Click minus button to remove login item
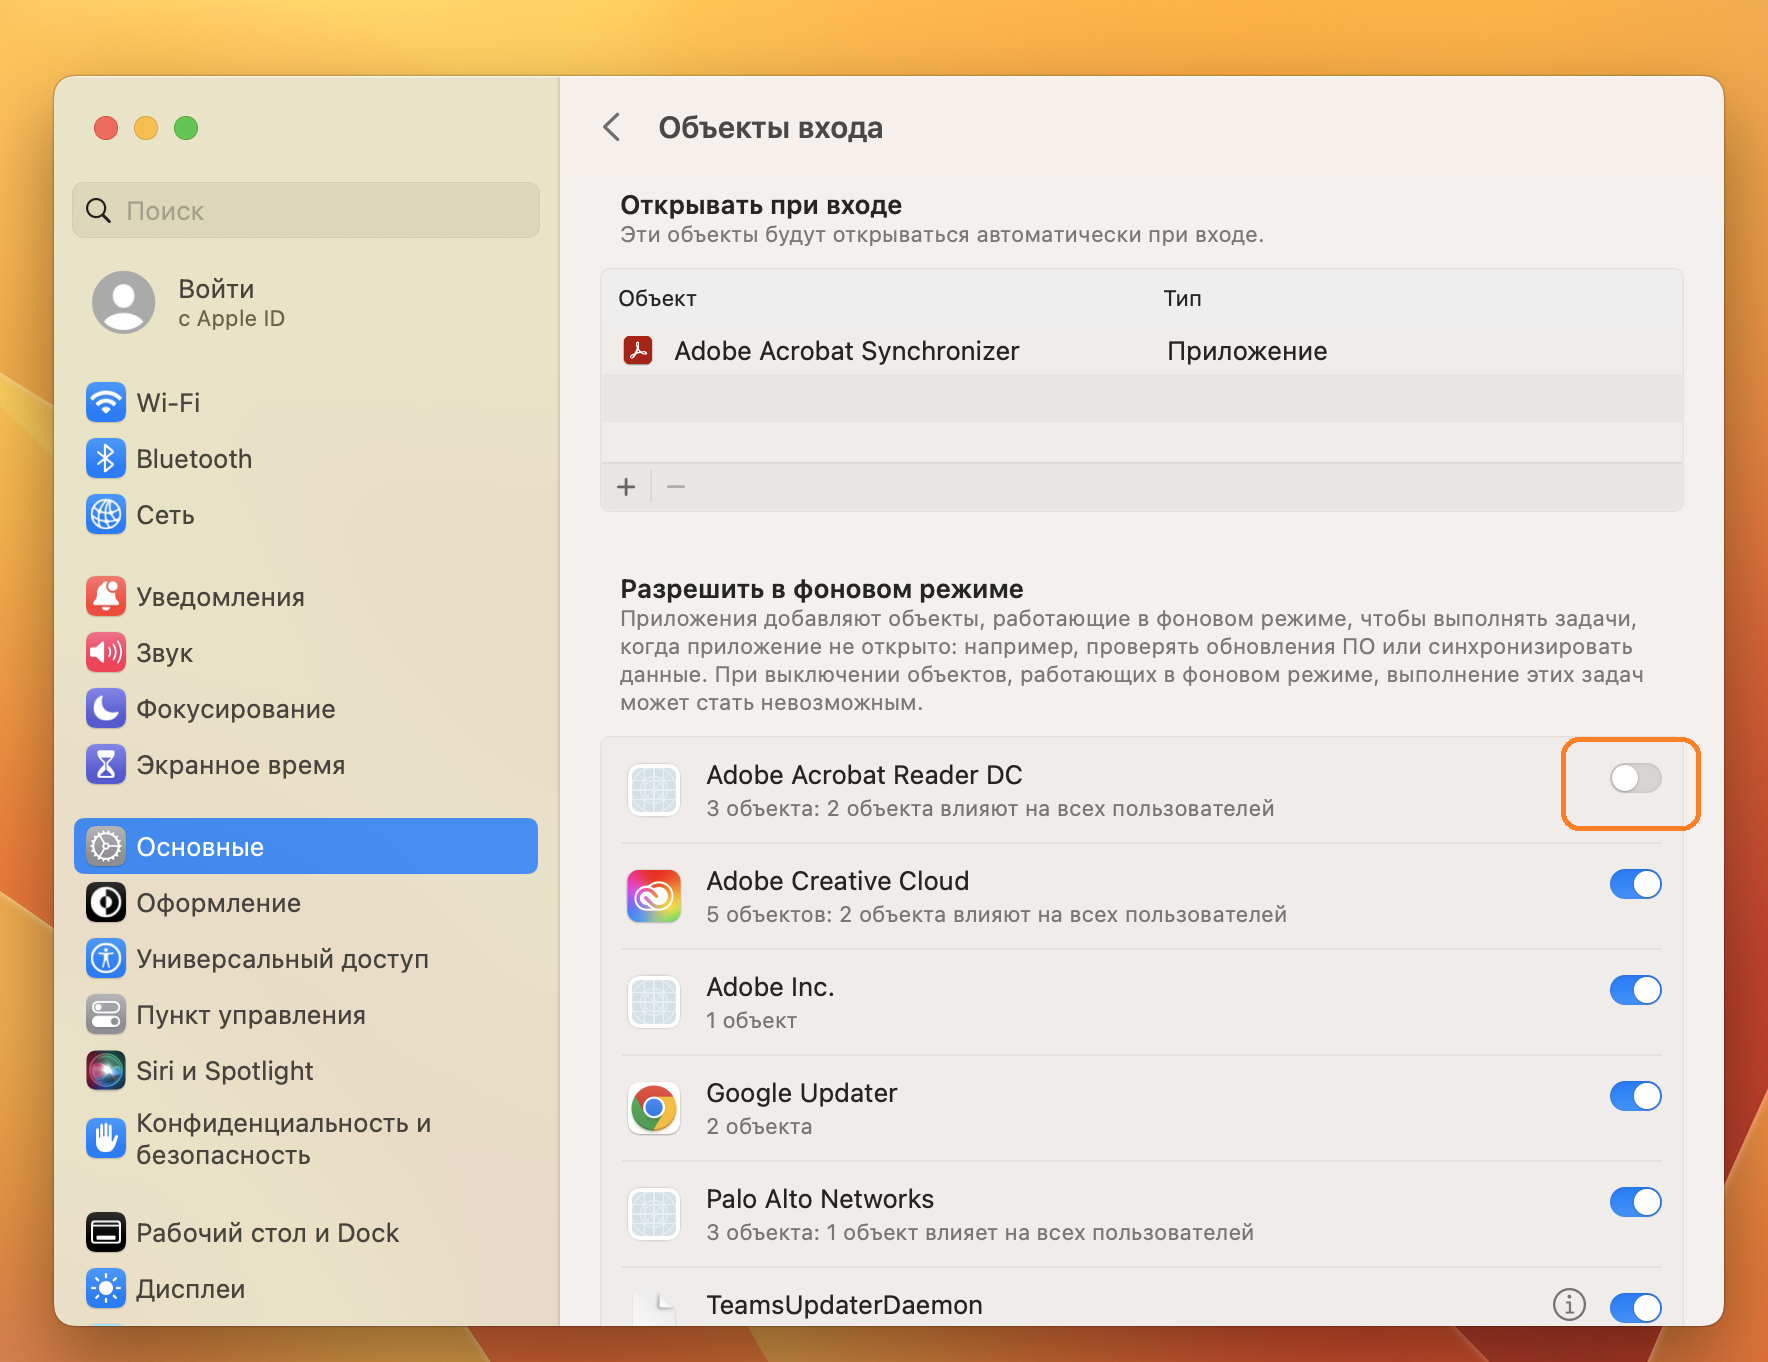This screenshot has width=1768, height=1362. point(676,487)
